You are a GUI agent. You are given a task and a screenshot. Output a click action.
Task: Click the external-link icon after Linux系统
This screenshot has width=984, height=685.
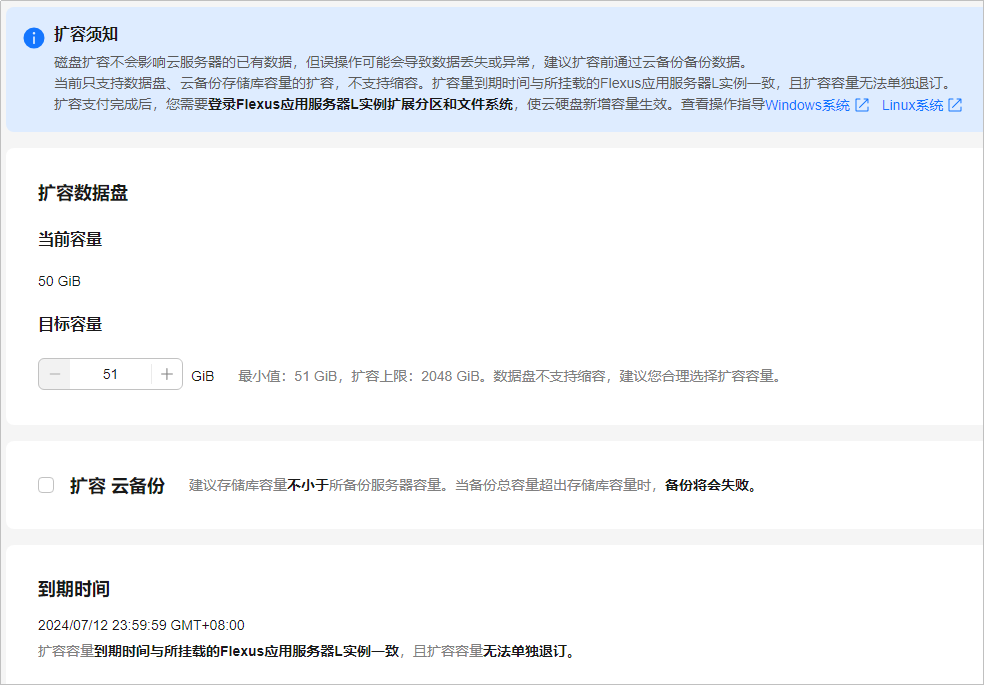[x=955, y=105]
